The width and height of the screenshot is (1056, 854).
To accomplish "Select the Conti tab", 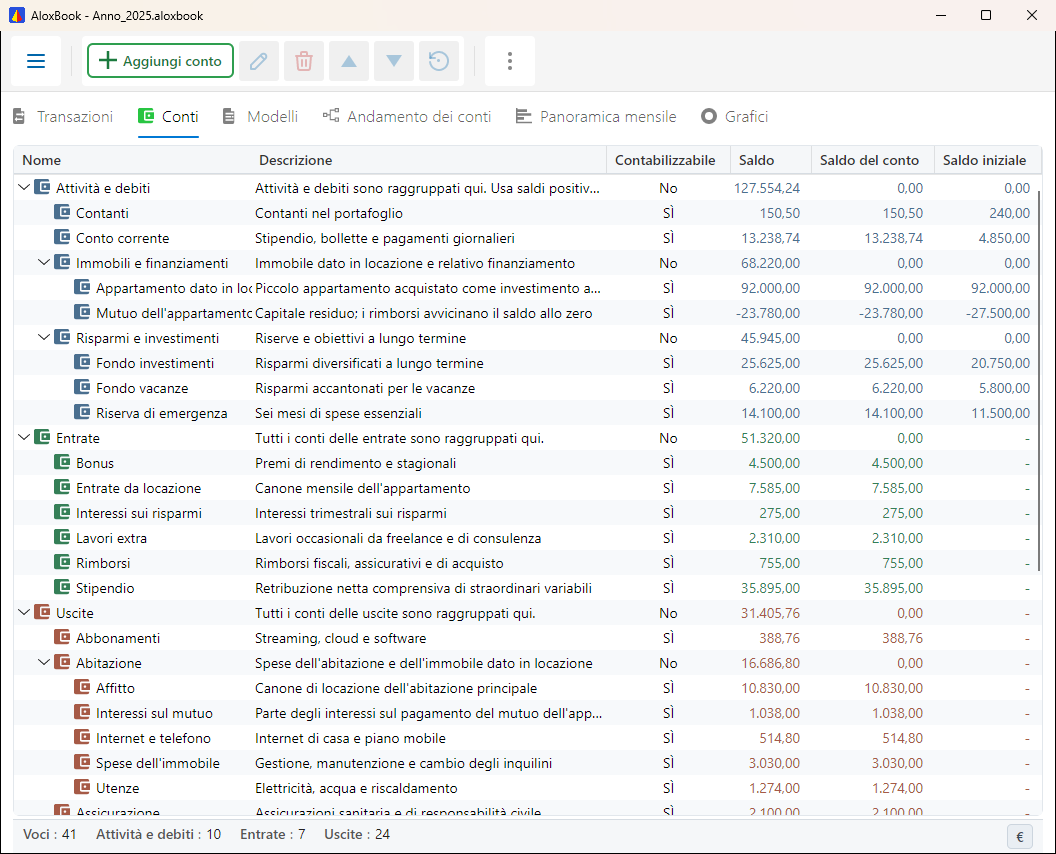I will [x=168, y=117].
